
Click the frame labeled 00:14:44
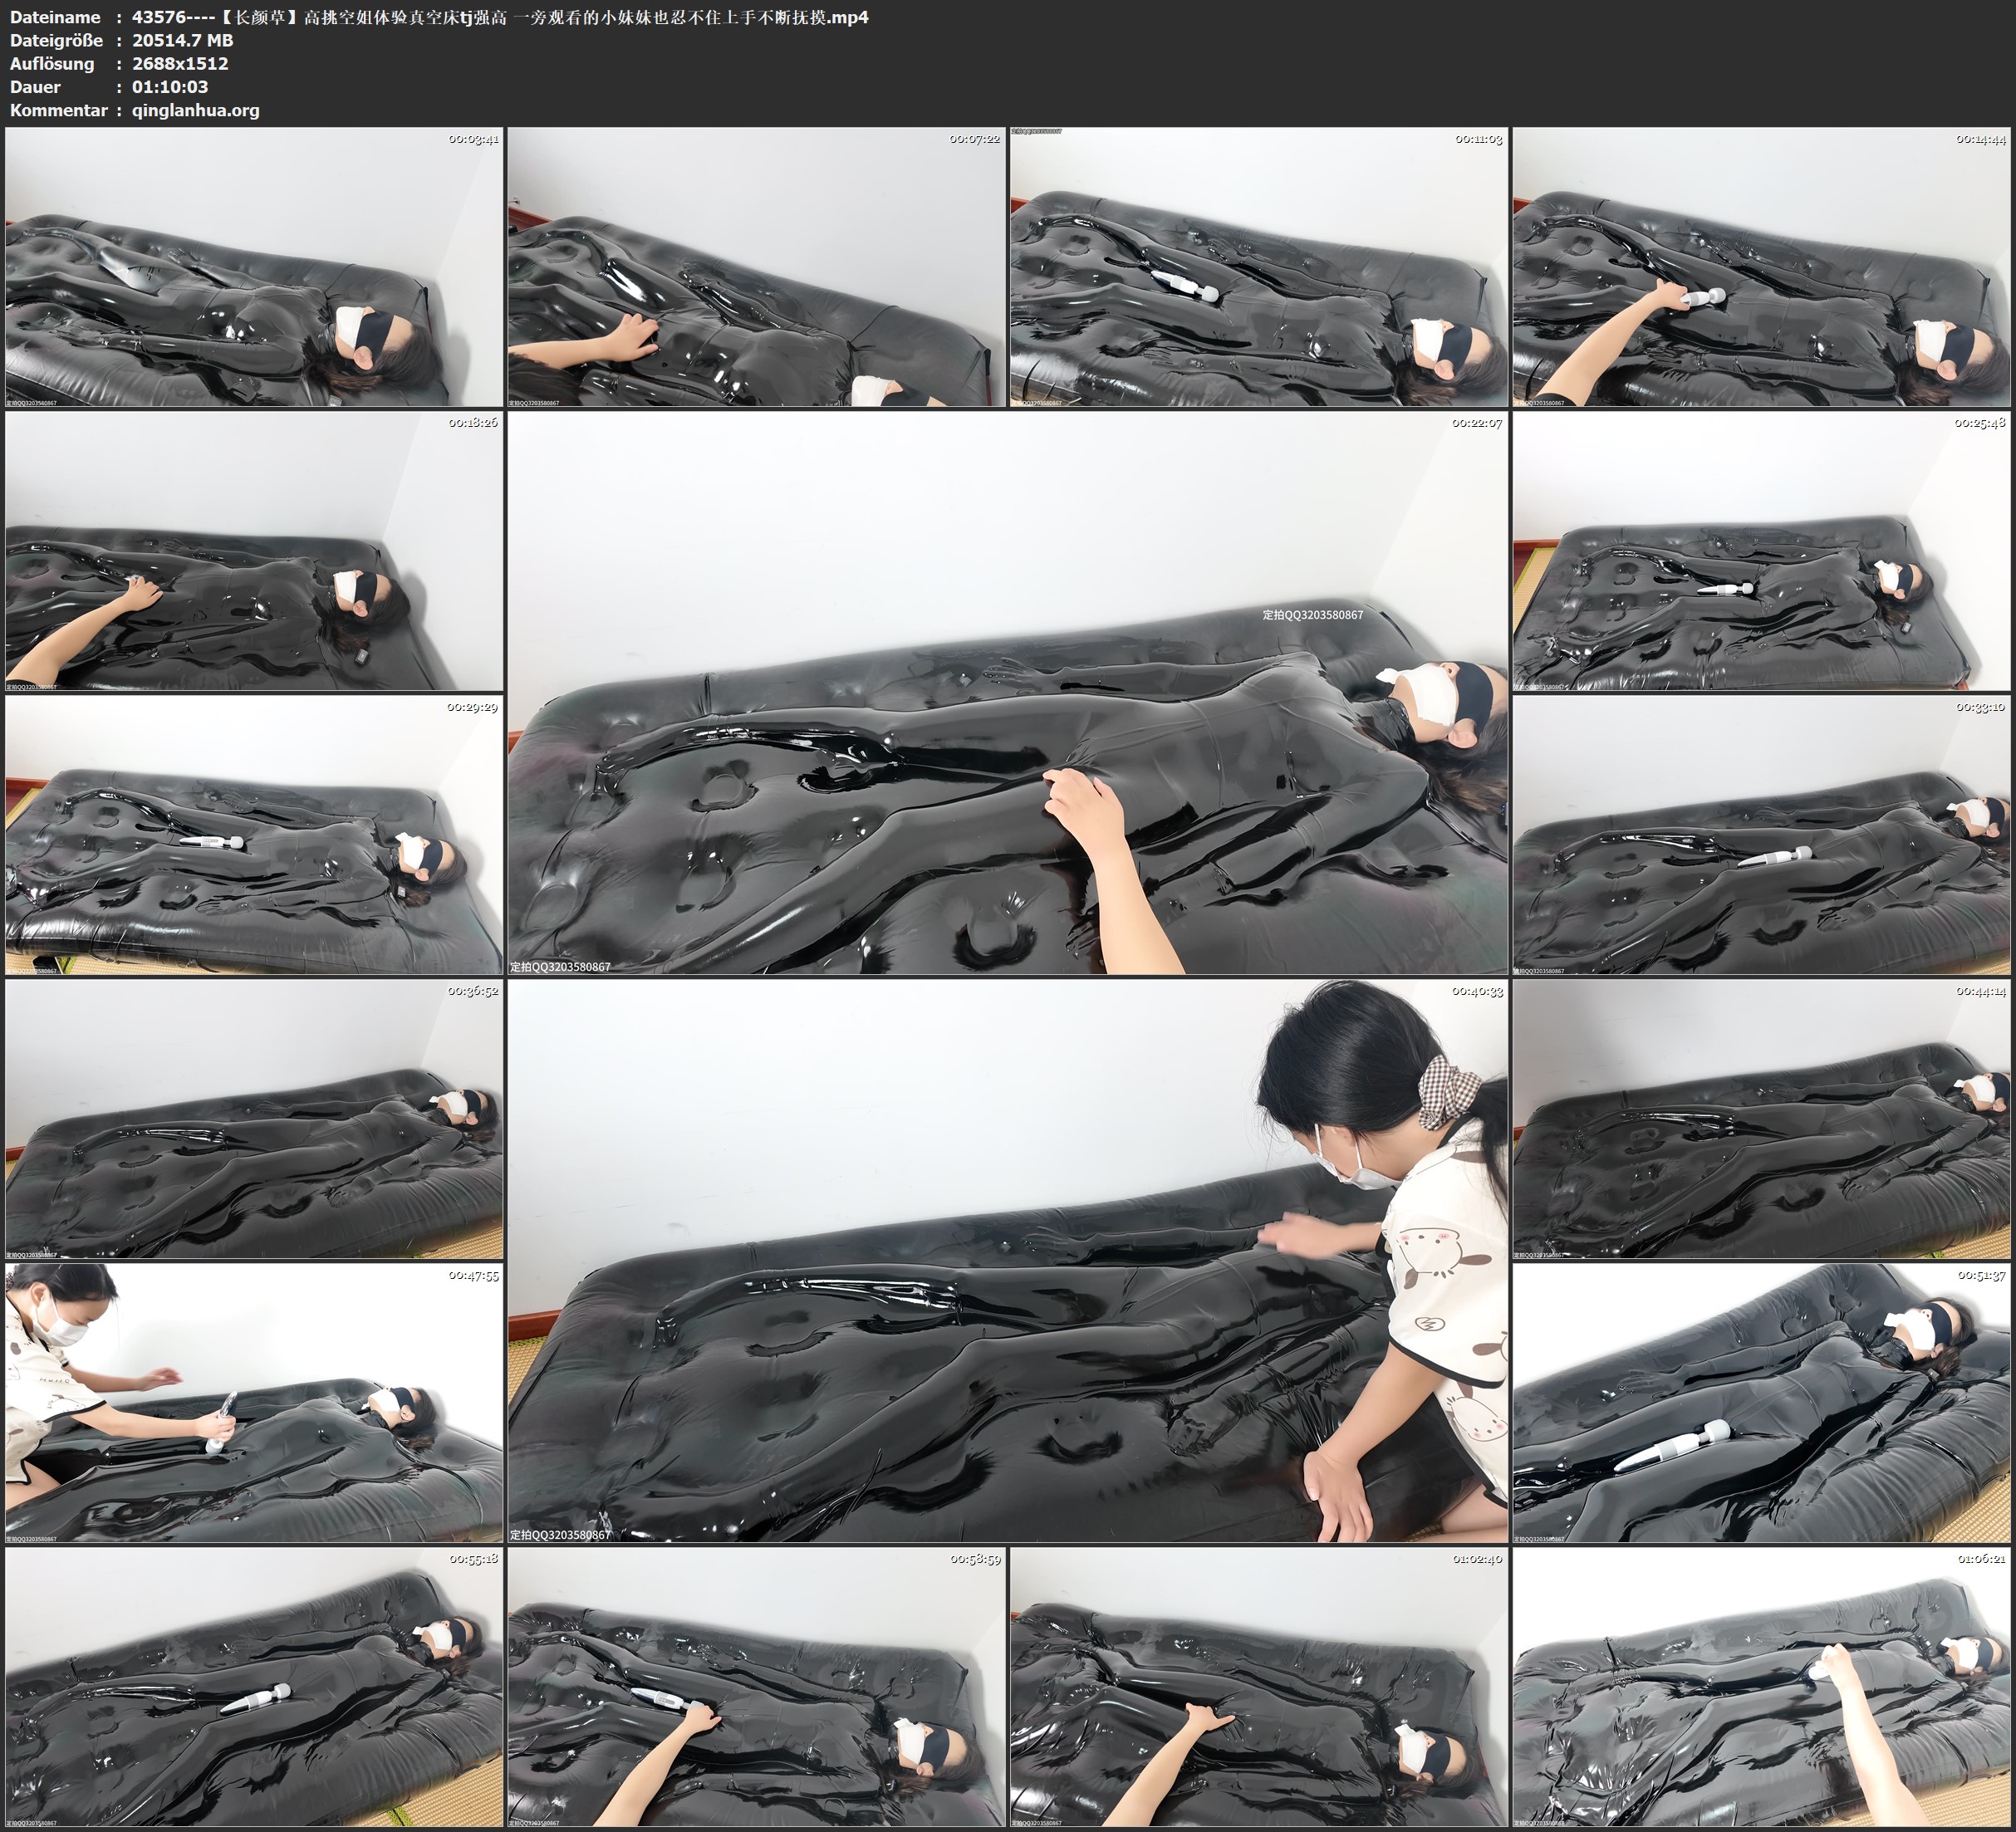pyautogui.click(x=1761, y=266)
